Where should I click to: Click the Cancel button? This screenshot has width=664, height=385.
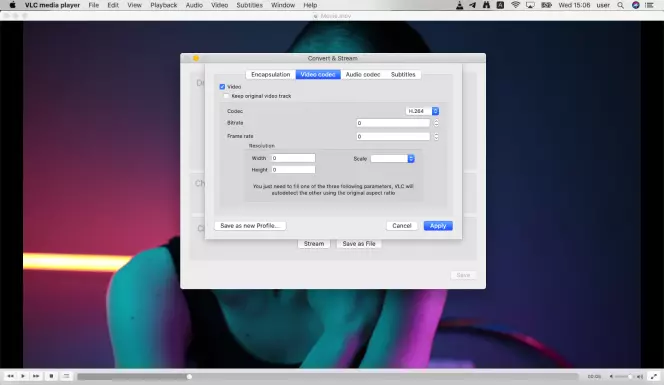click(x=402, y=226)
